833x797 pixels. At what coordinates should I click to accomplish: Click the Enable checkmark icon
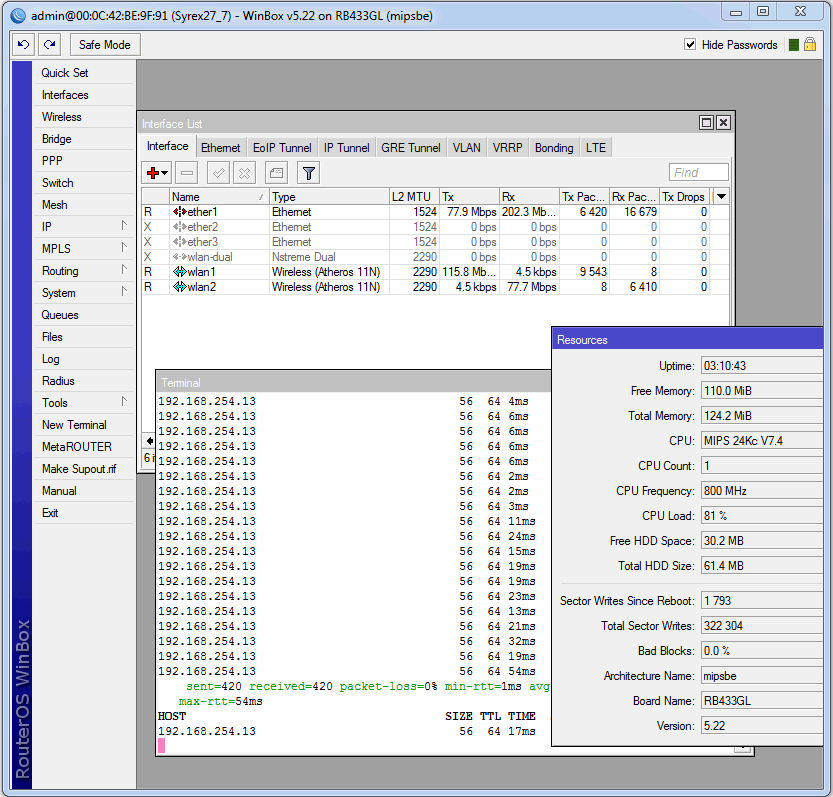[218, 173]
